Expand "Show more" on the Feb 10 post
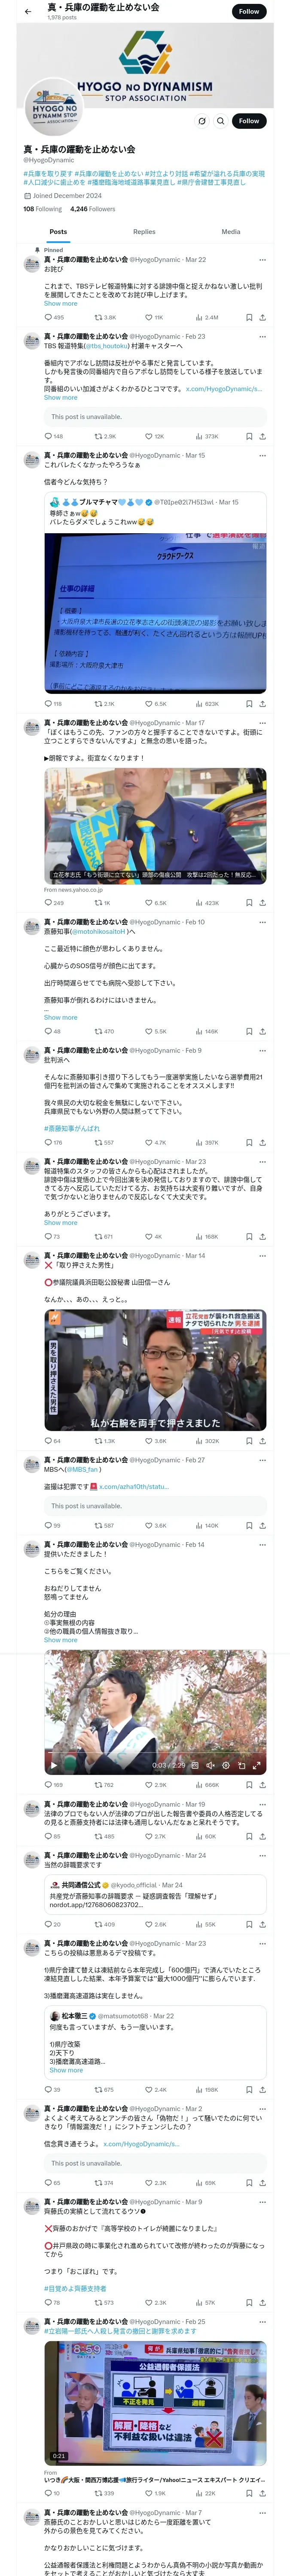 pyautogui.click(x=60, y=1017)
